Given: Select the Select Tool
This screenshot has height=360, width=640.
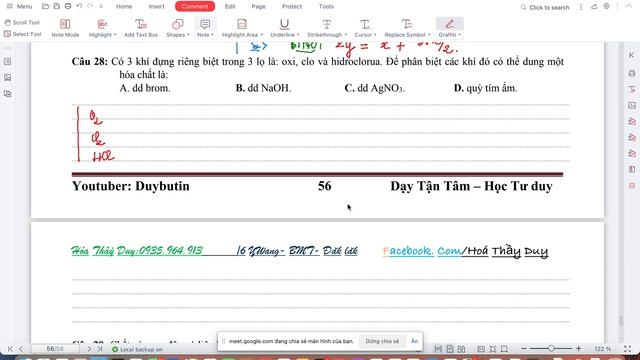Looking at the screenshot, I should (x=22, y=34).
